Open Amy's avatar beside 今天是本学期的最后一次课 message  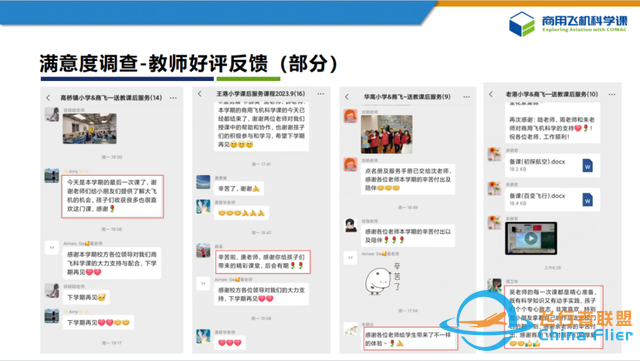click(52, 176)
